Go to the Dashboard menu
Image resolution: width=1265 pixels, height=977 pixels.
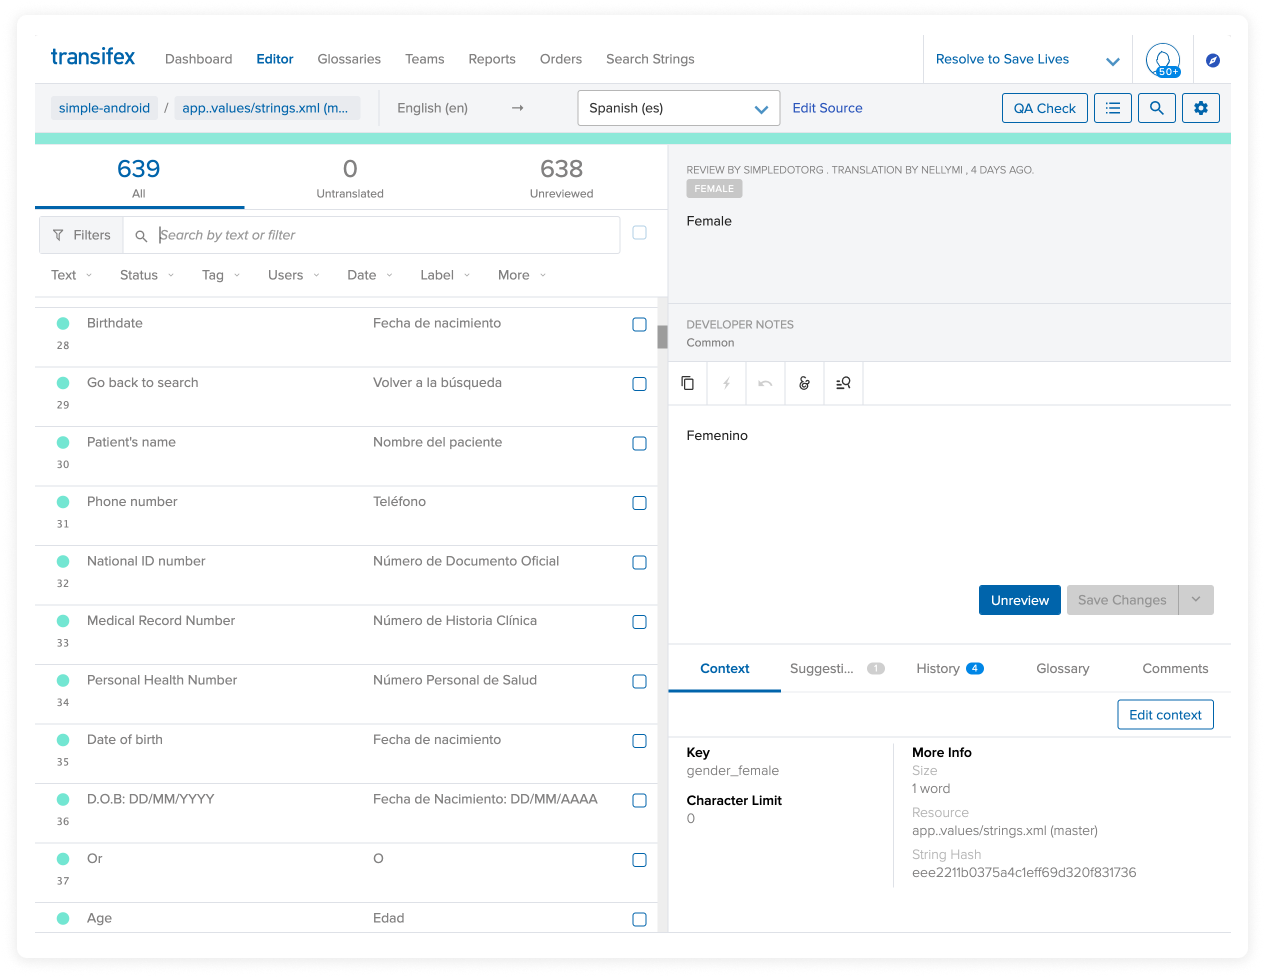pos(198,59)
